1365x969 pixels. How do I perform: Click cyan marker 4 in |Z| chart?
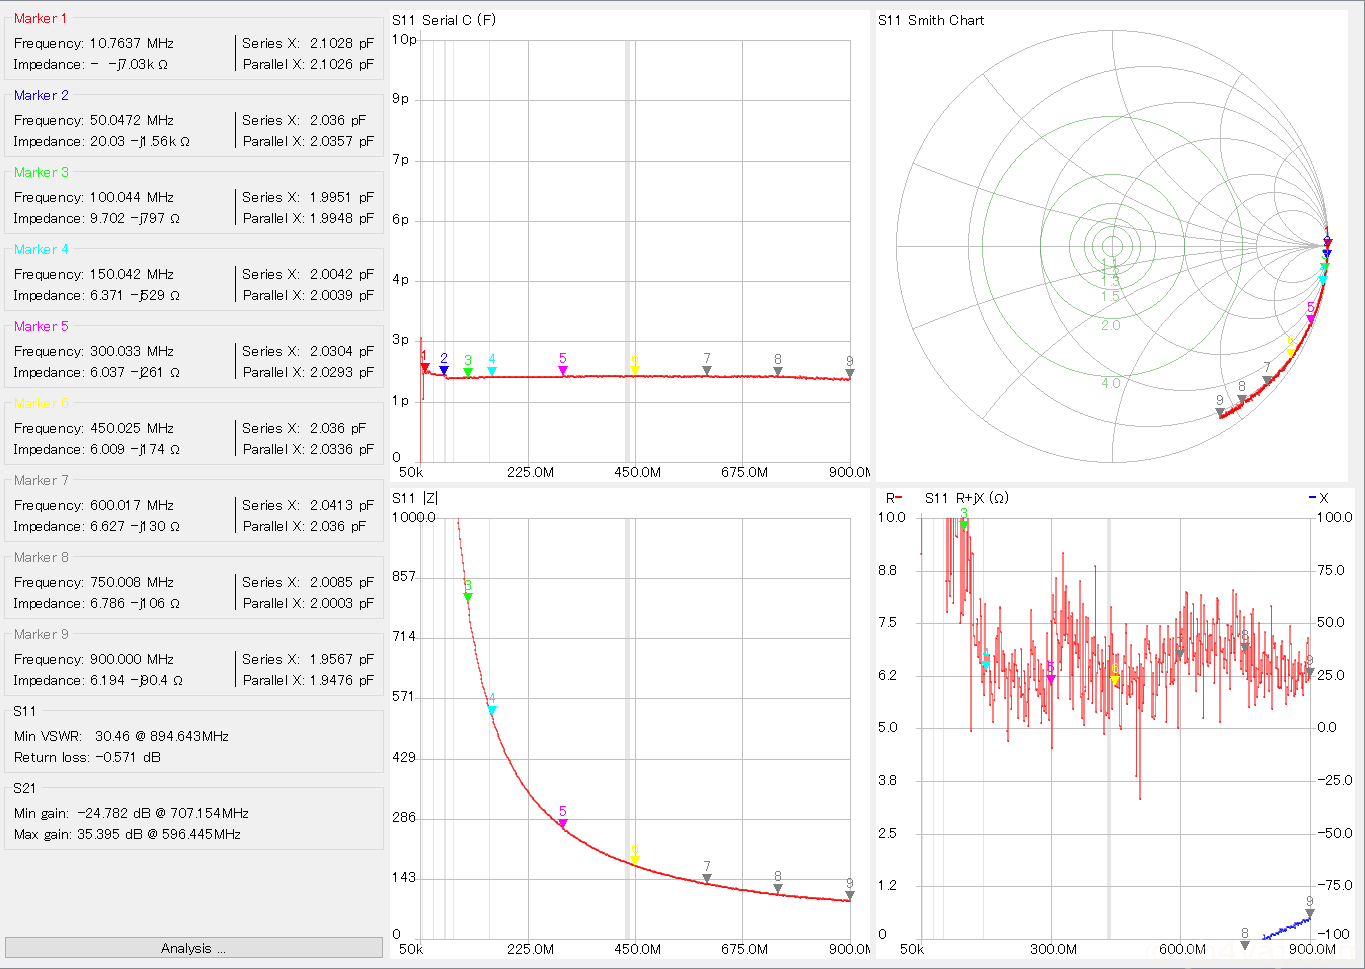492,711
